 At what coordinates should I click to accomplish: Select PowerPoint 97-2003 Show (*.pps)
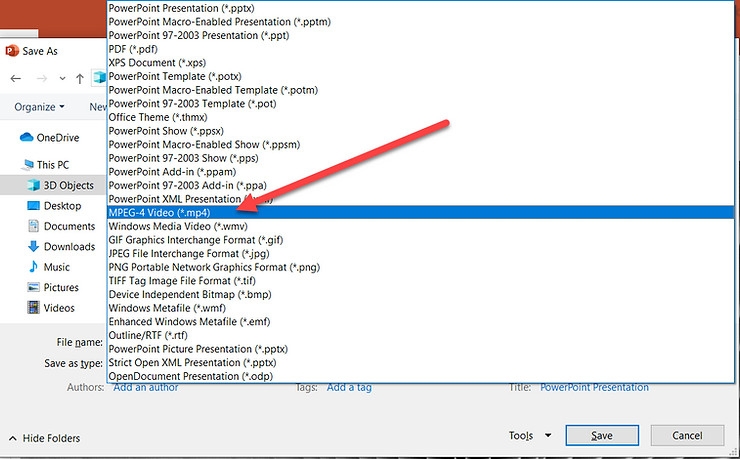[420, 158]
